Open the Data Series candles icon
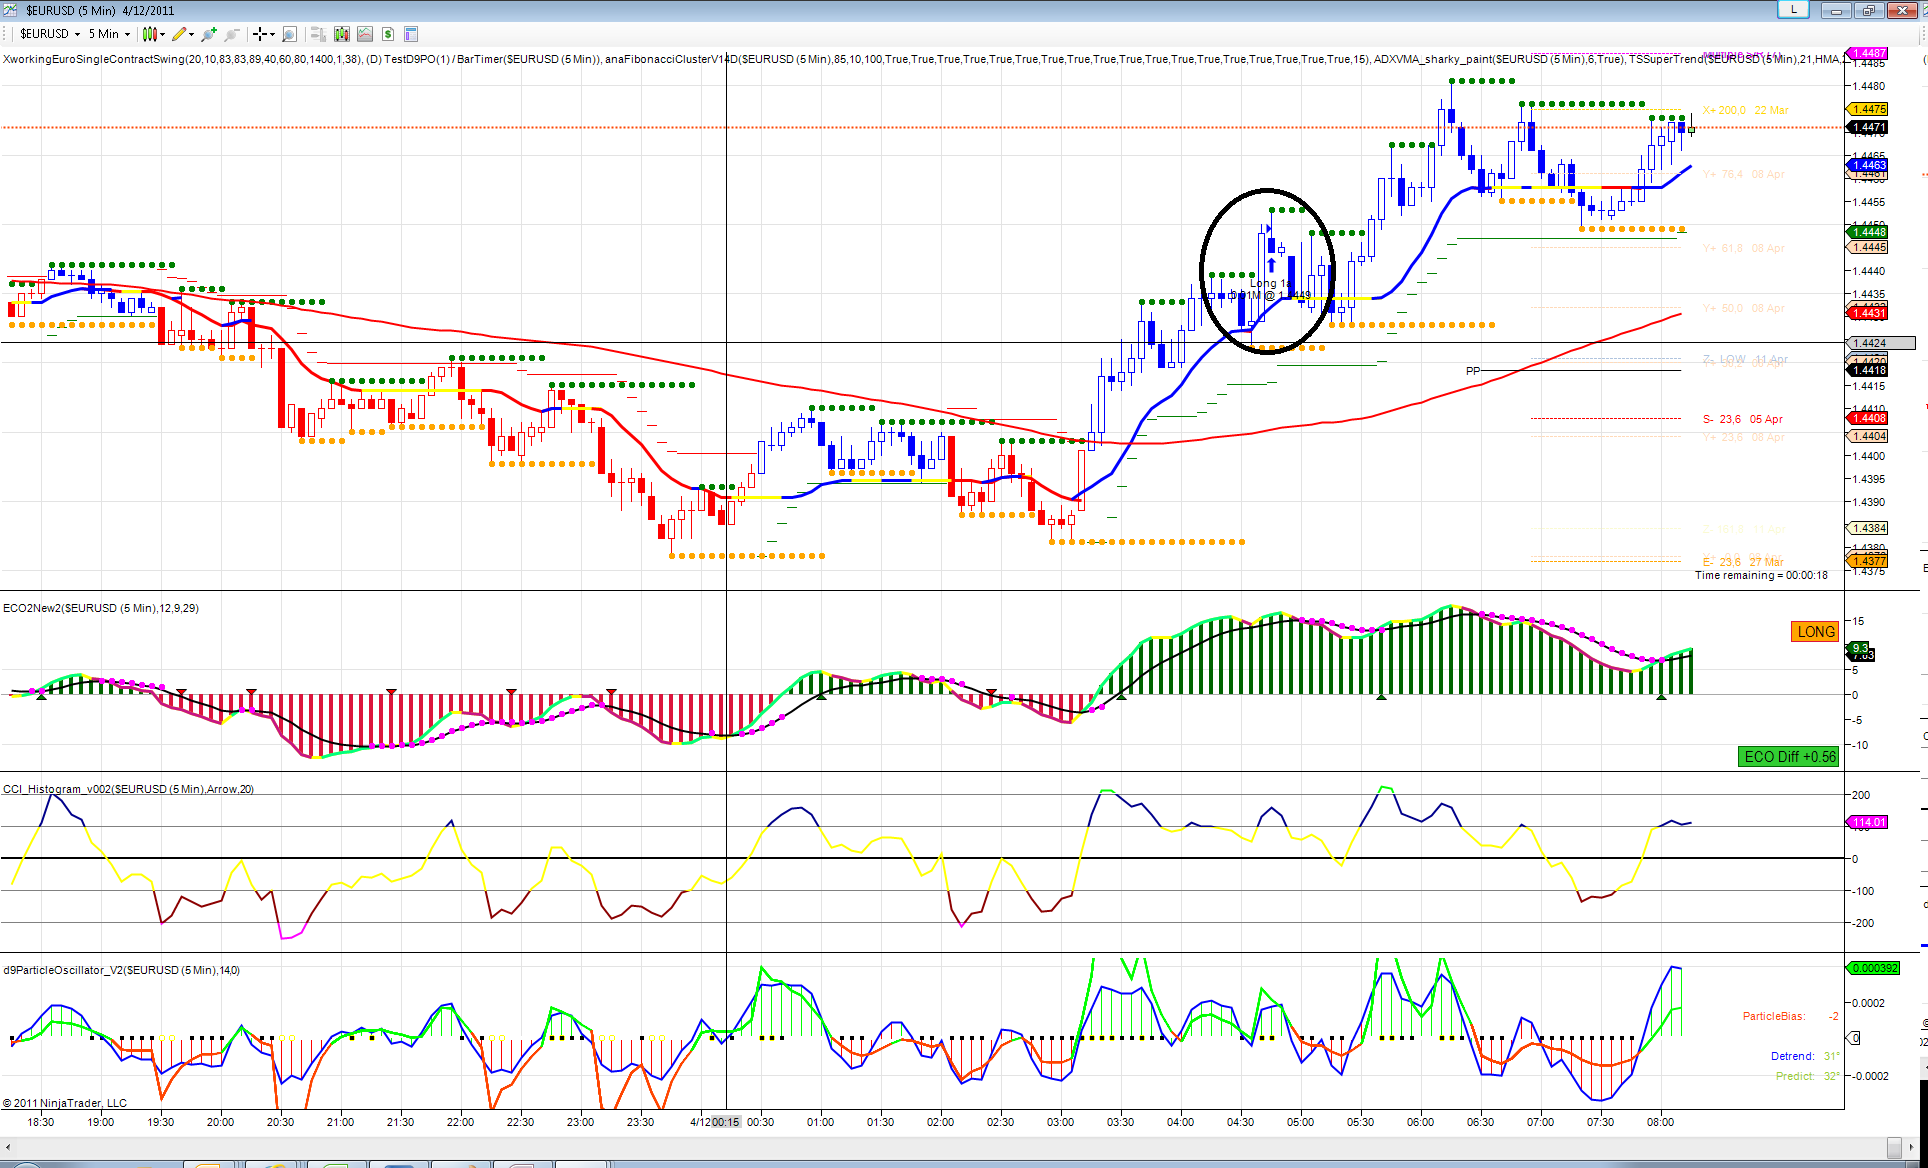The width and height of the screenshot is (1928, 1168). pyautogui.click(x=342, y=34)
